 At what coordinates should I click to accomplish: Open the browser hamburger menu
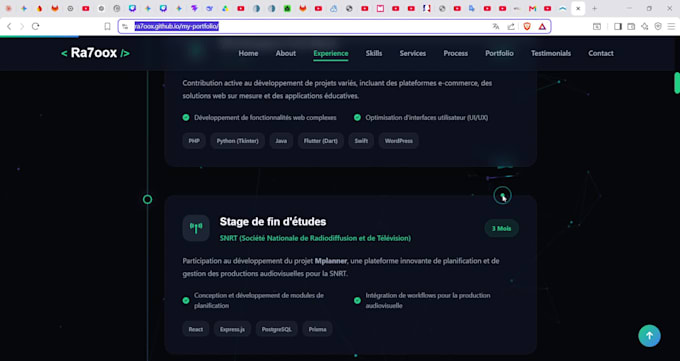point(671,26)
